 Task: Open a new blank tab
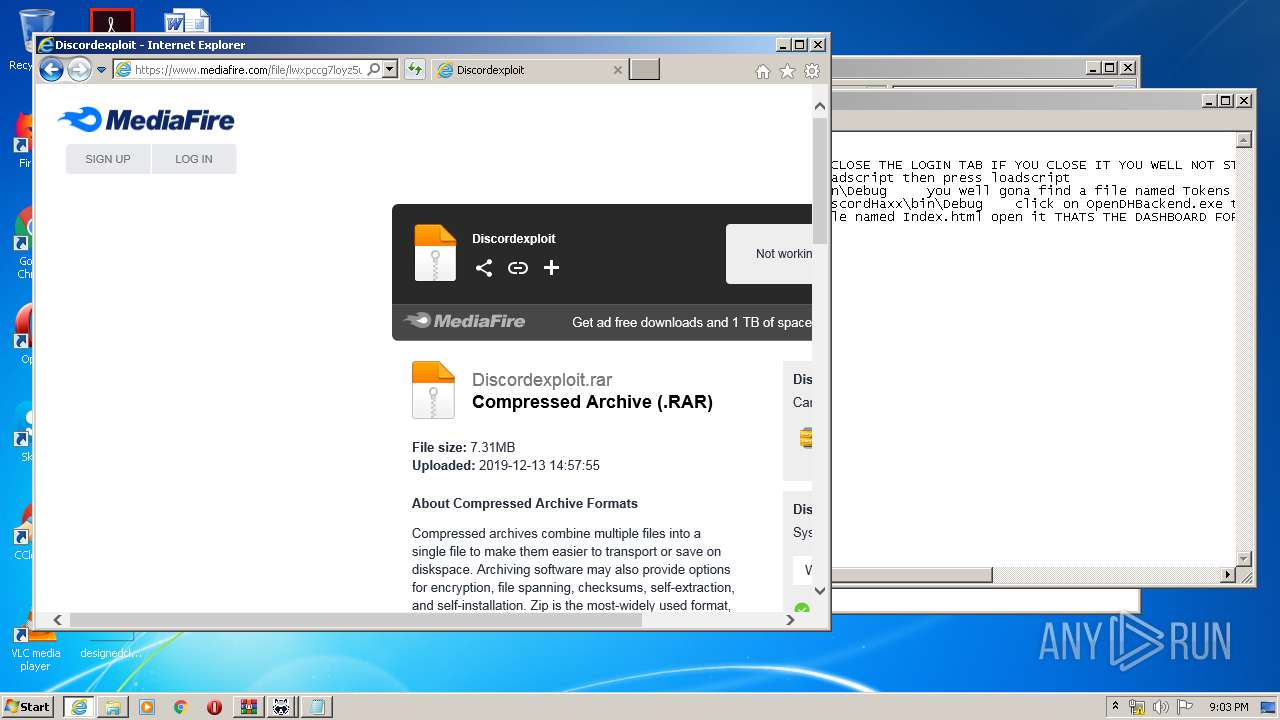click(x=644, y=70)
